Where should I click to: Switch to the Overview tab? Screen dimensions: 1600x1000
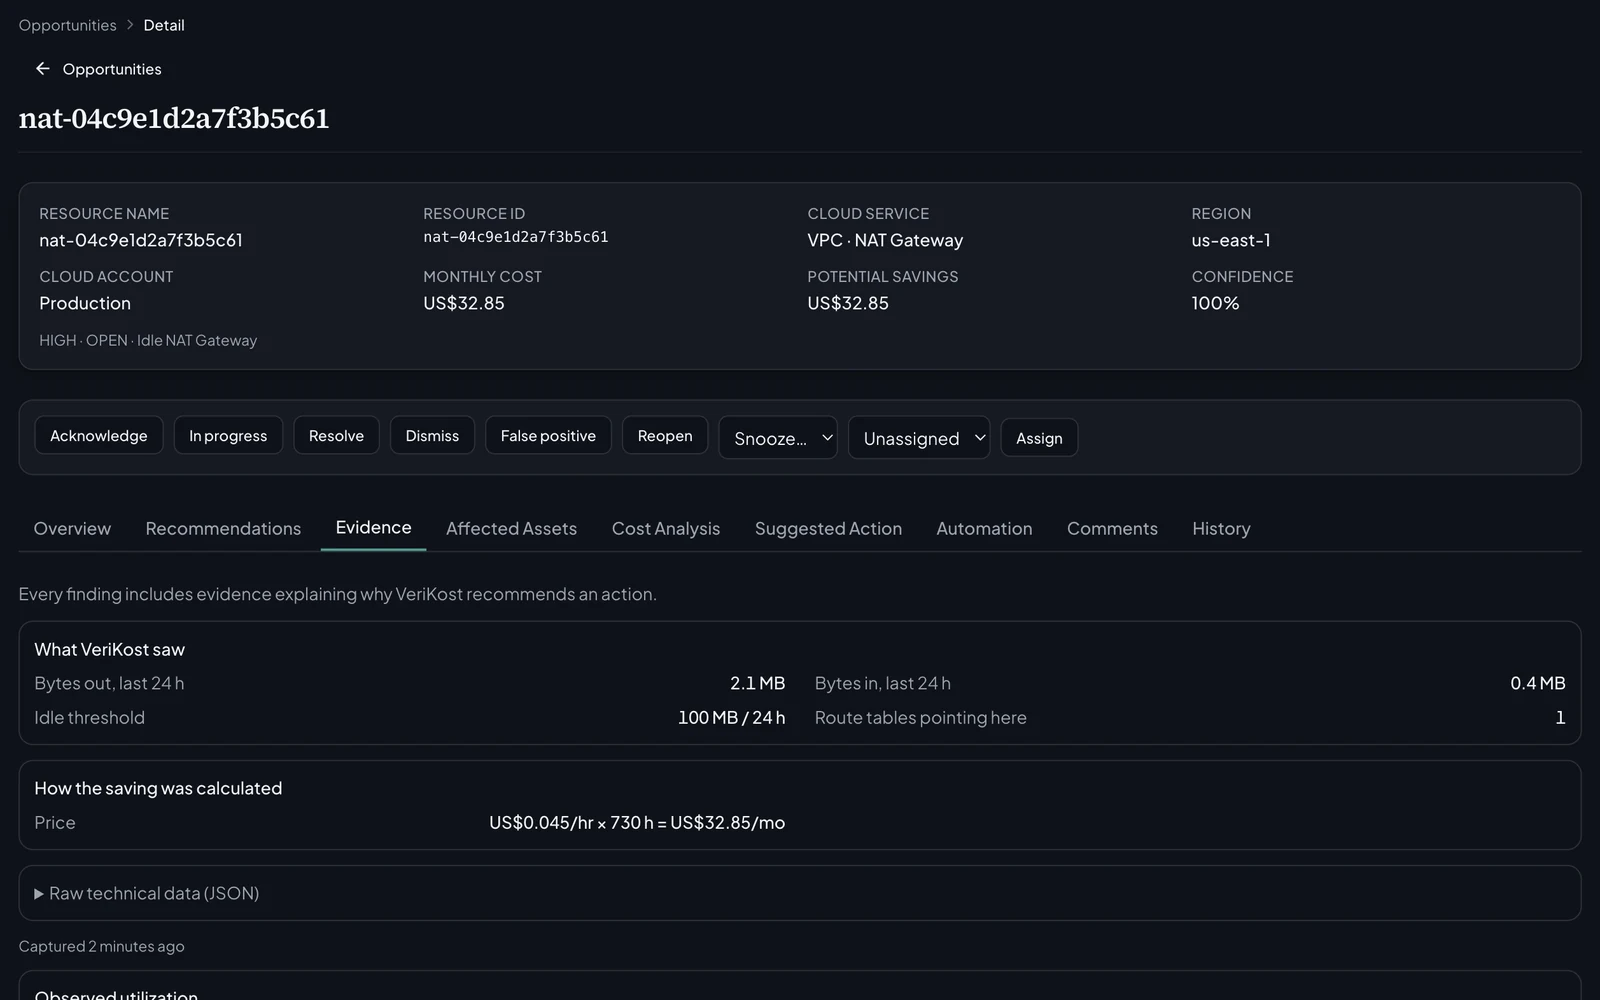(72, 528)
